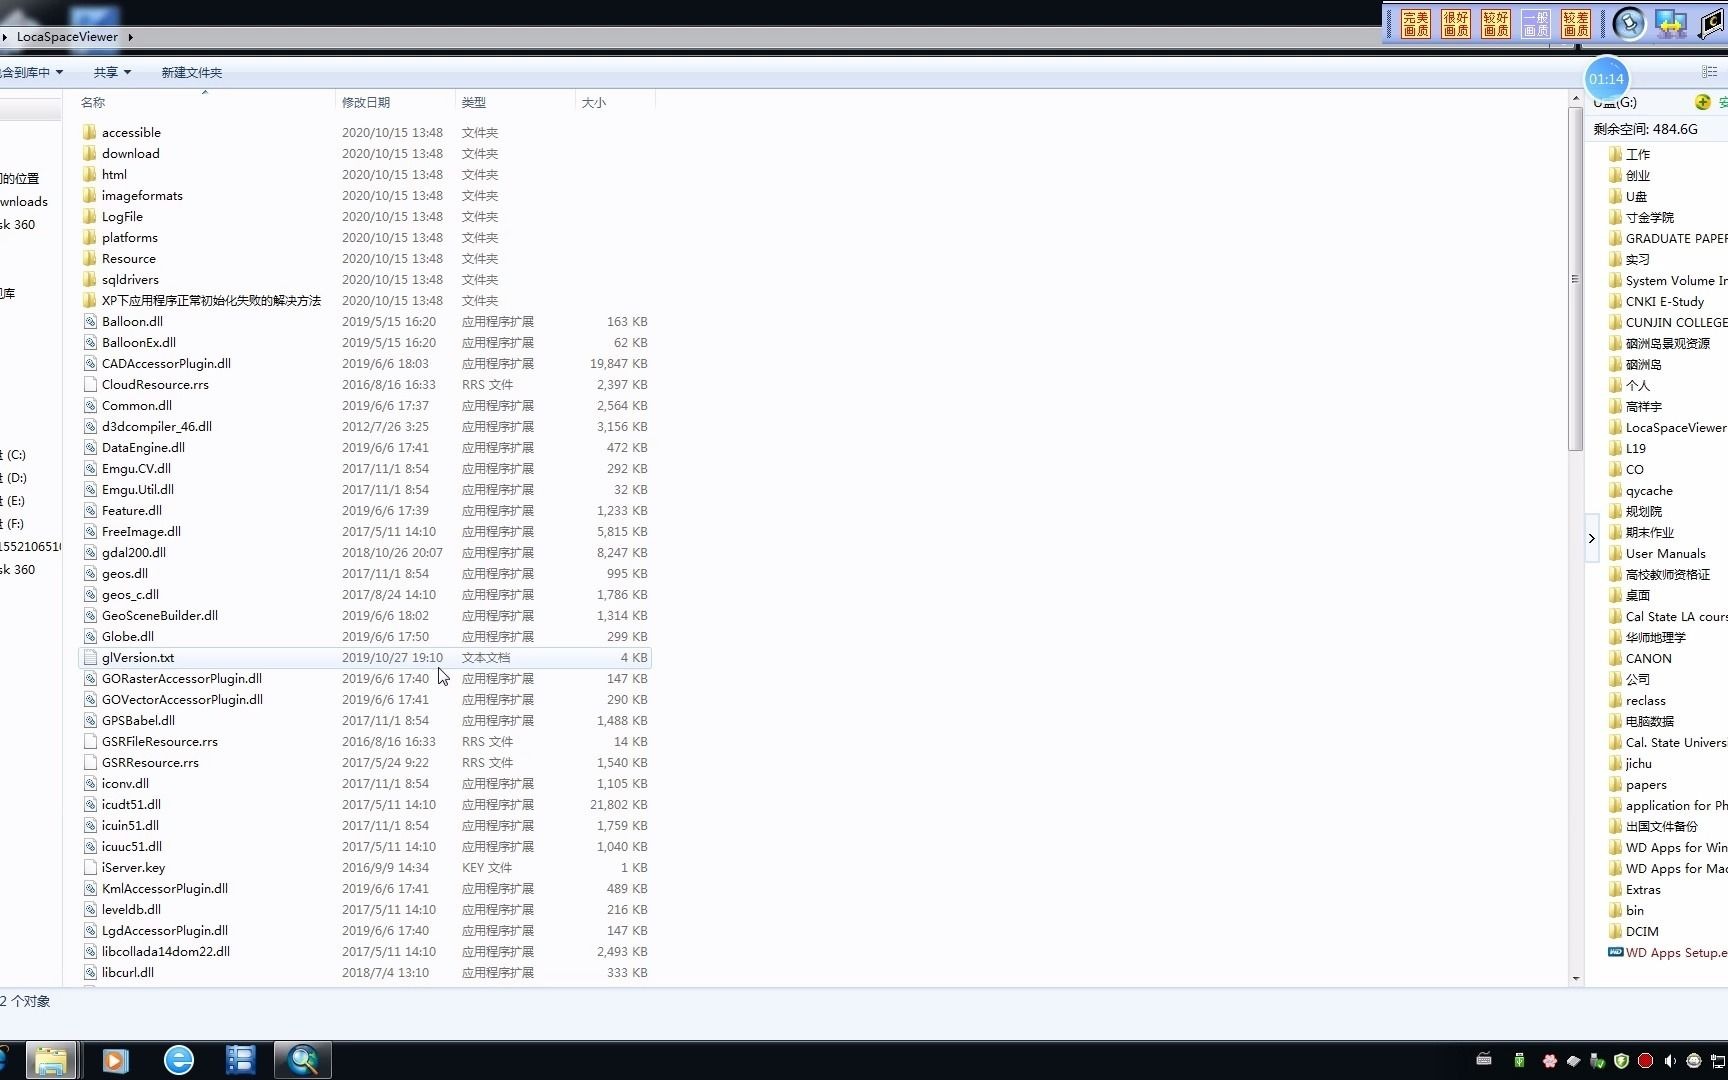1728x1080 pixels.
Task: Click the keyboard input icon in the tray
Action: pyautogui.click(x=1484, y=1060)
